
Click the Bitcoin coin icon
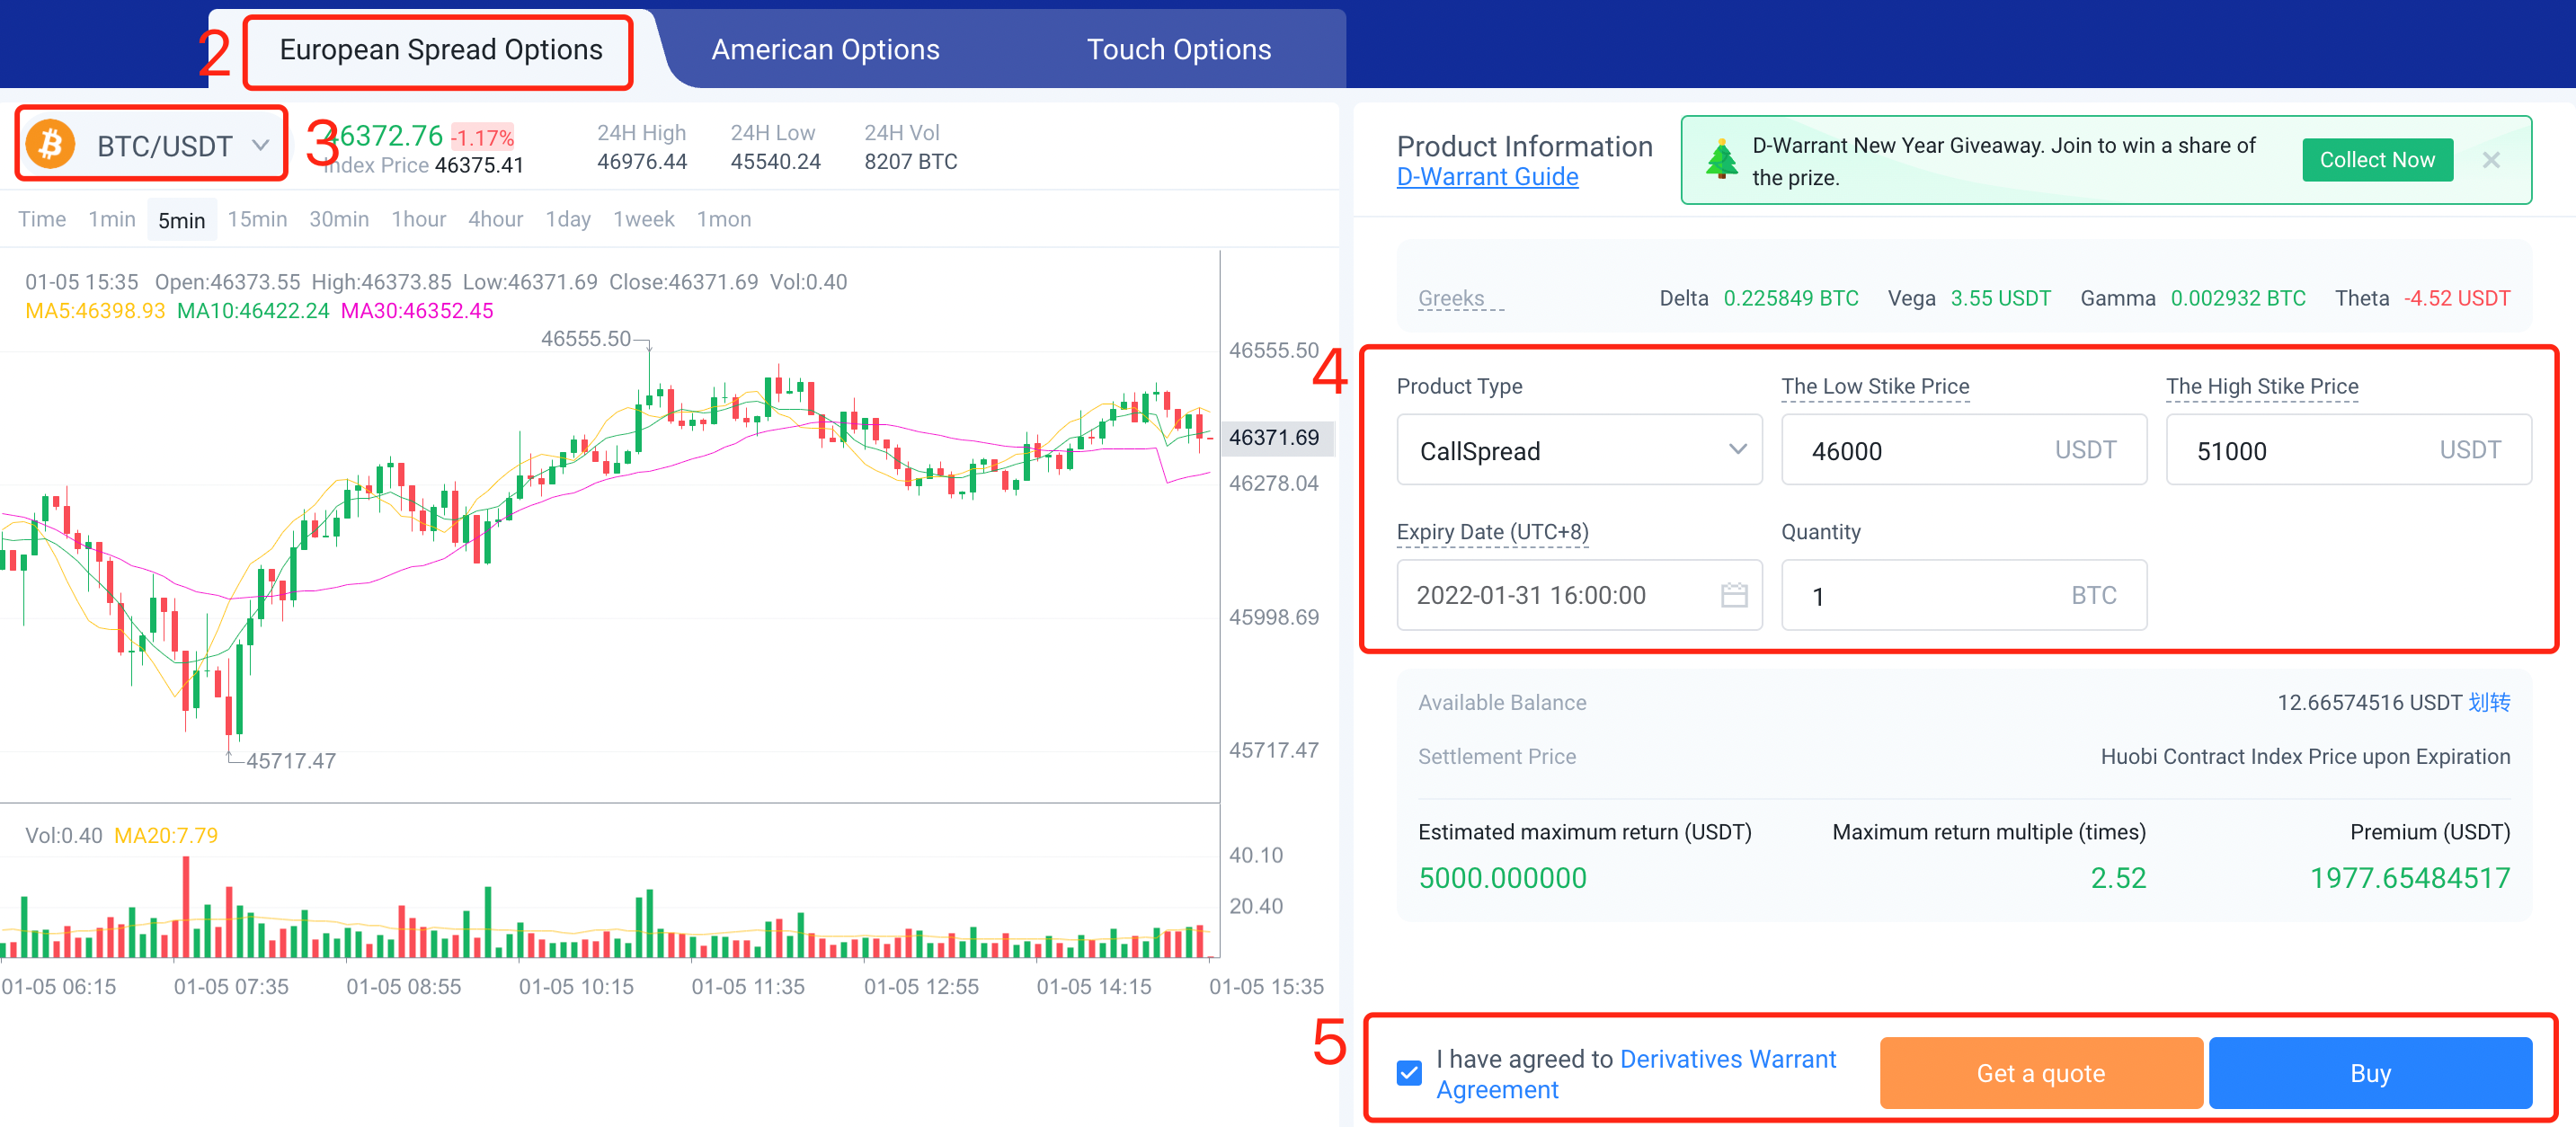tap(50, 145)
